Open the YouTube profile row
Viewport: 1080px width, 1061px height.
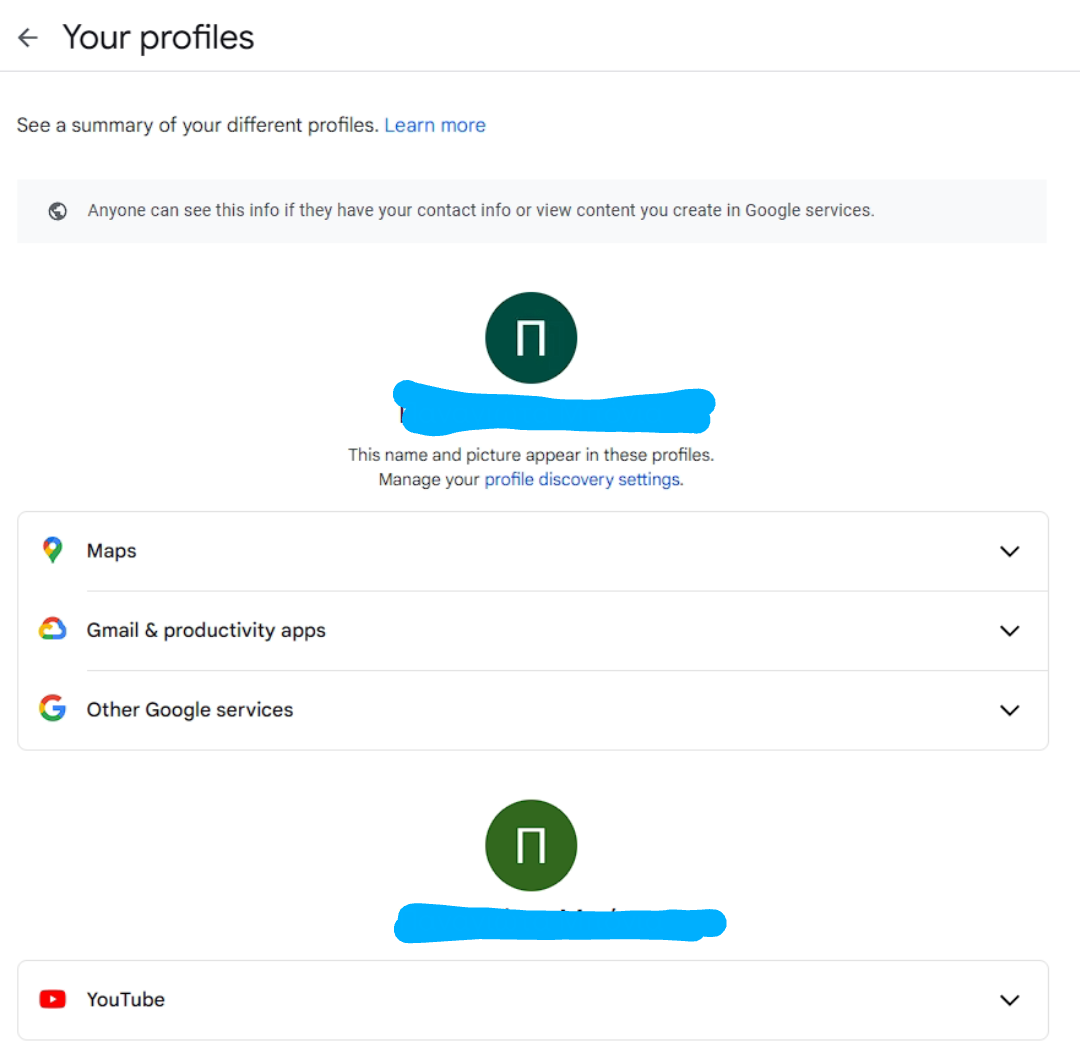(532, 1000)
